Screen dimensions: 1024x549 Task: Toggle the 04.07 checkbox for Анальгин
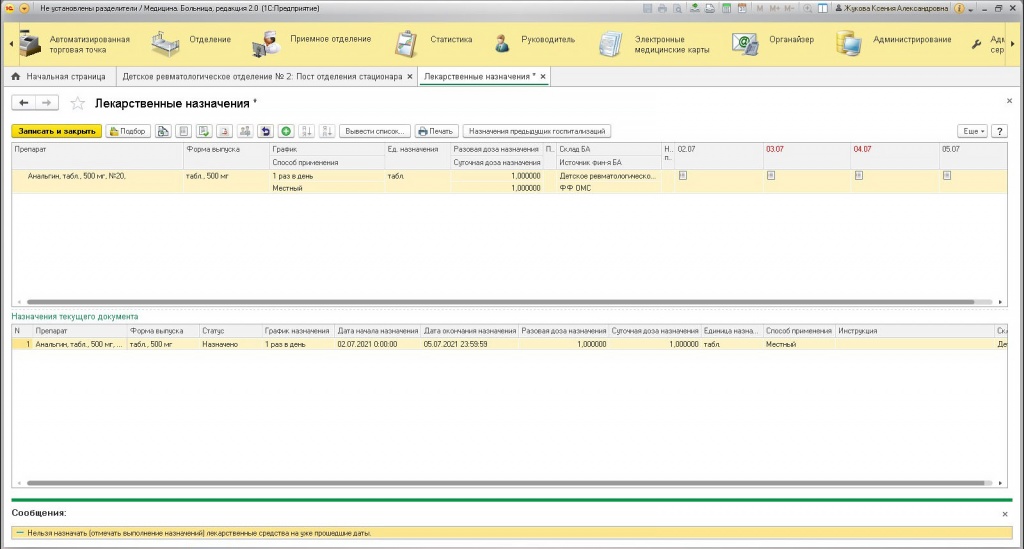click(859, 176)
